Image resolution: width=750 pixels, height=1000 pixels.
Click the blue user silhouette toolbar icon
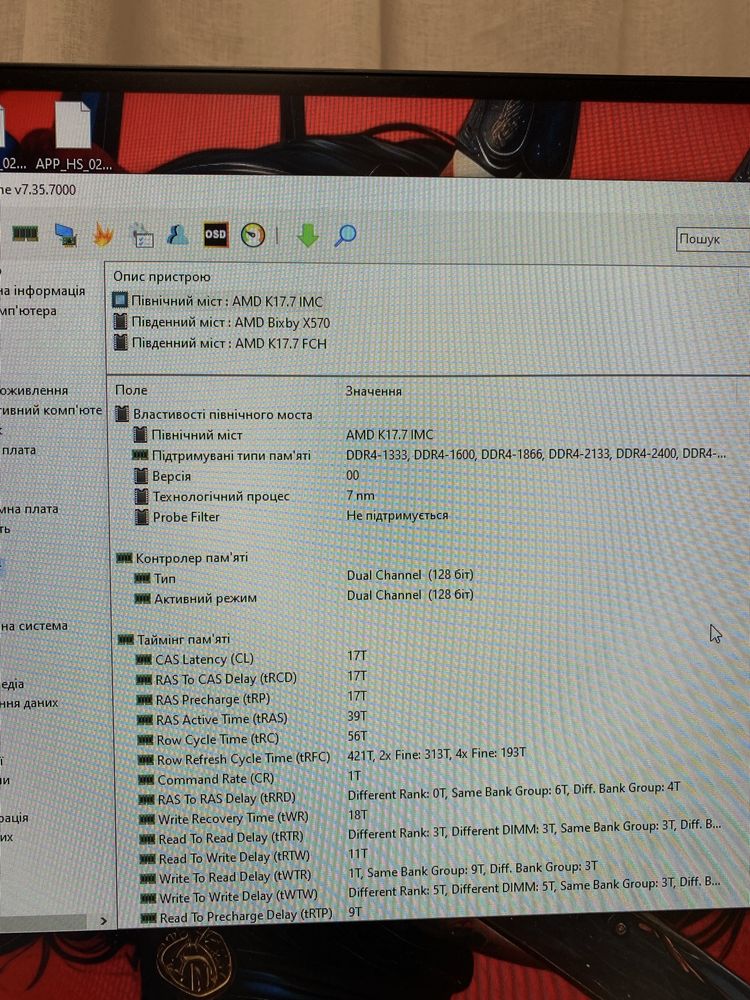[x=177, y=234]
